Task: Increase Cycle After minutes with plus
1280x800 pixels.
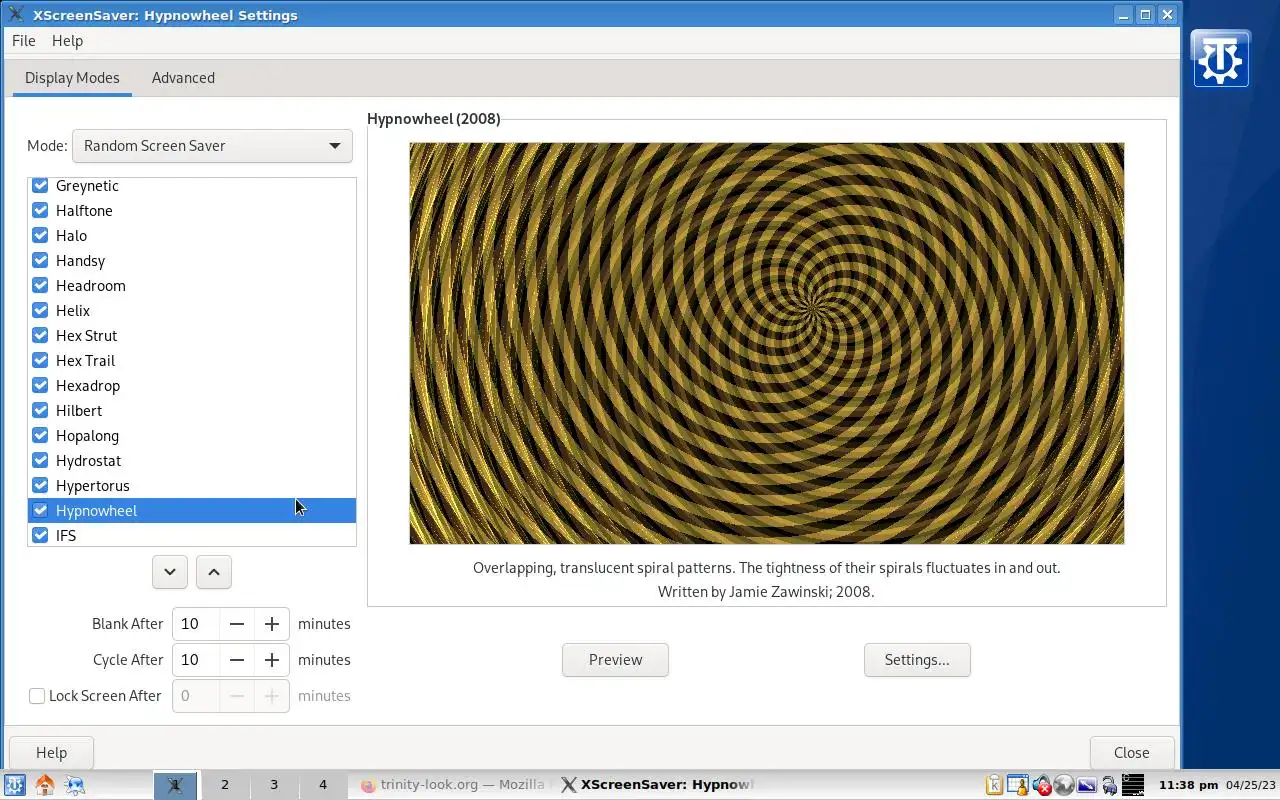Action: (x=272, y=660)
